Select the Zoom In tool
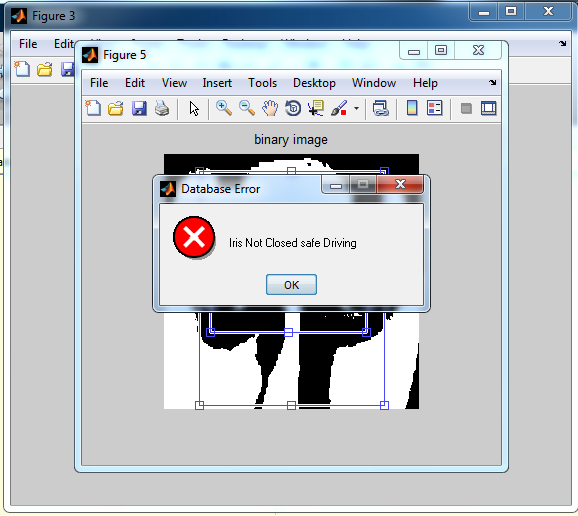 (224, 108)
